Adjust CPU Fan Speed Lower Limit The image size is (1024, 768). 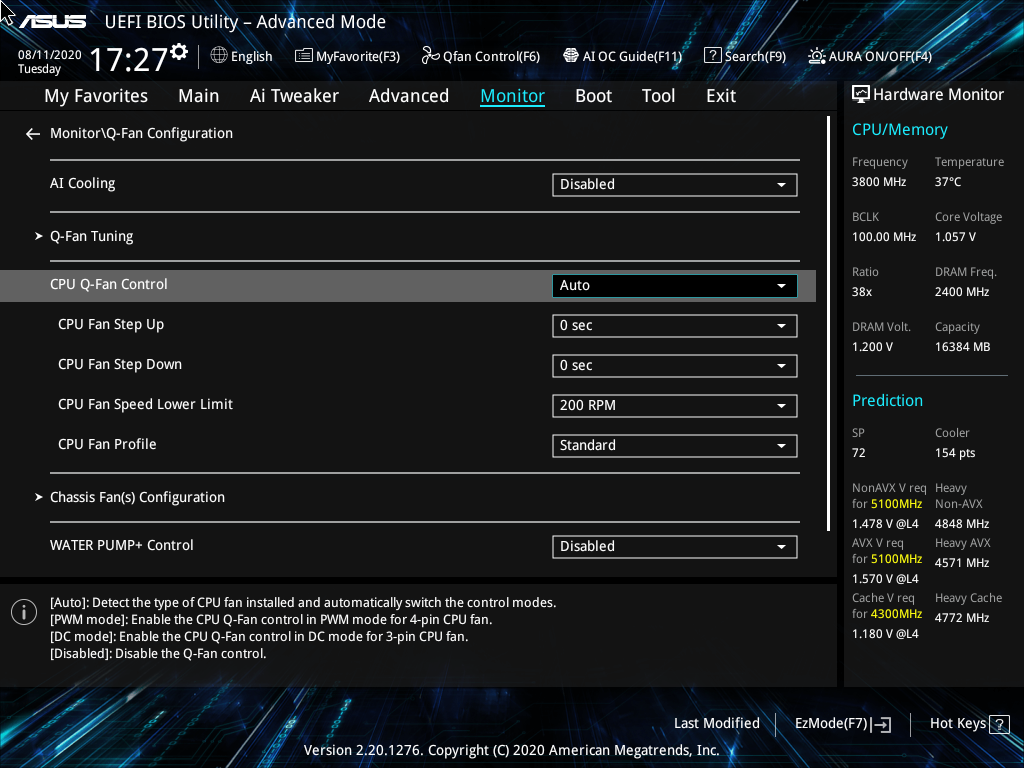pos(674,405)
